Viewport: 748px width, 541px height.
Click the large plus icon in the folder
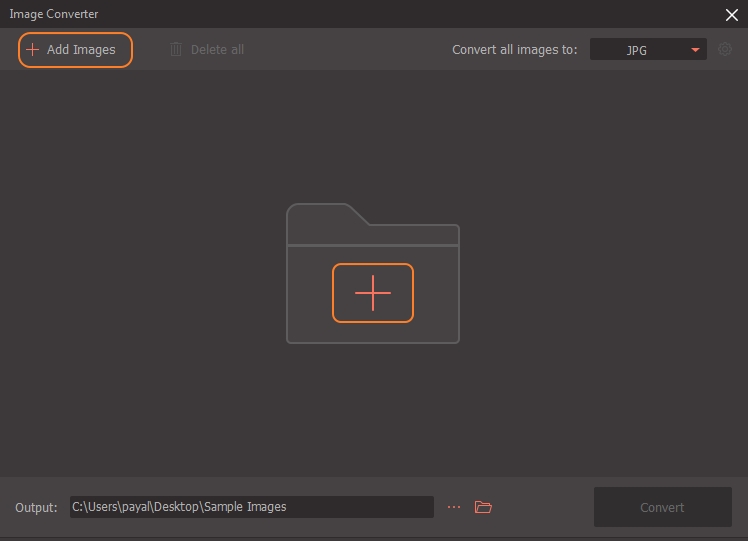372,293
